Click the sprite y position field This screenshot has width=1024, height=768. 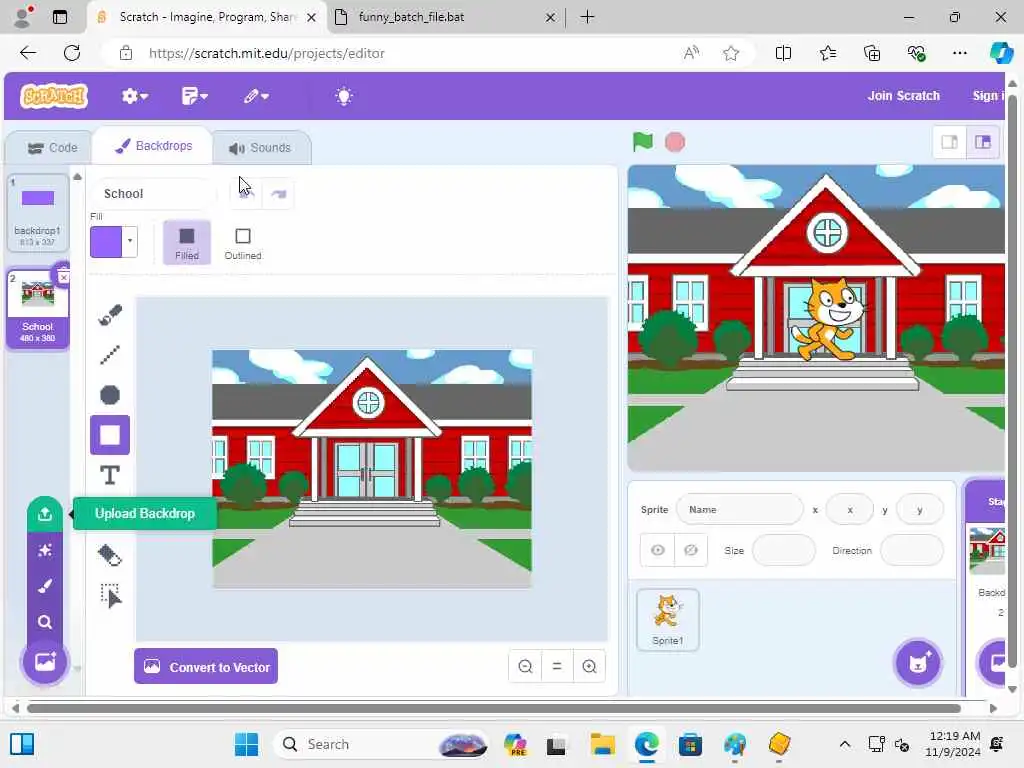(x=920, y=509)
